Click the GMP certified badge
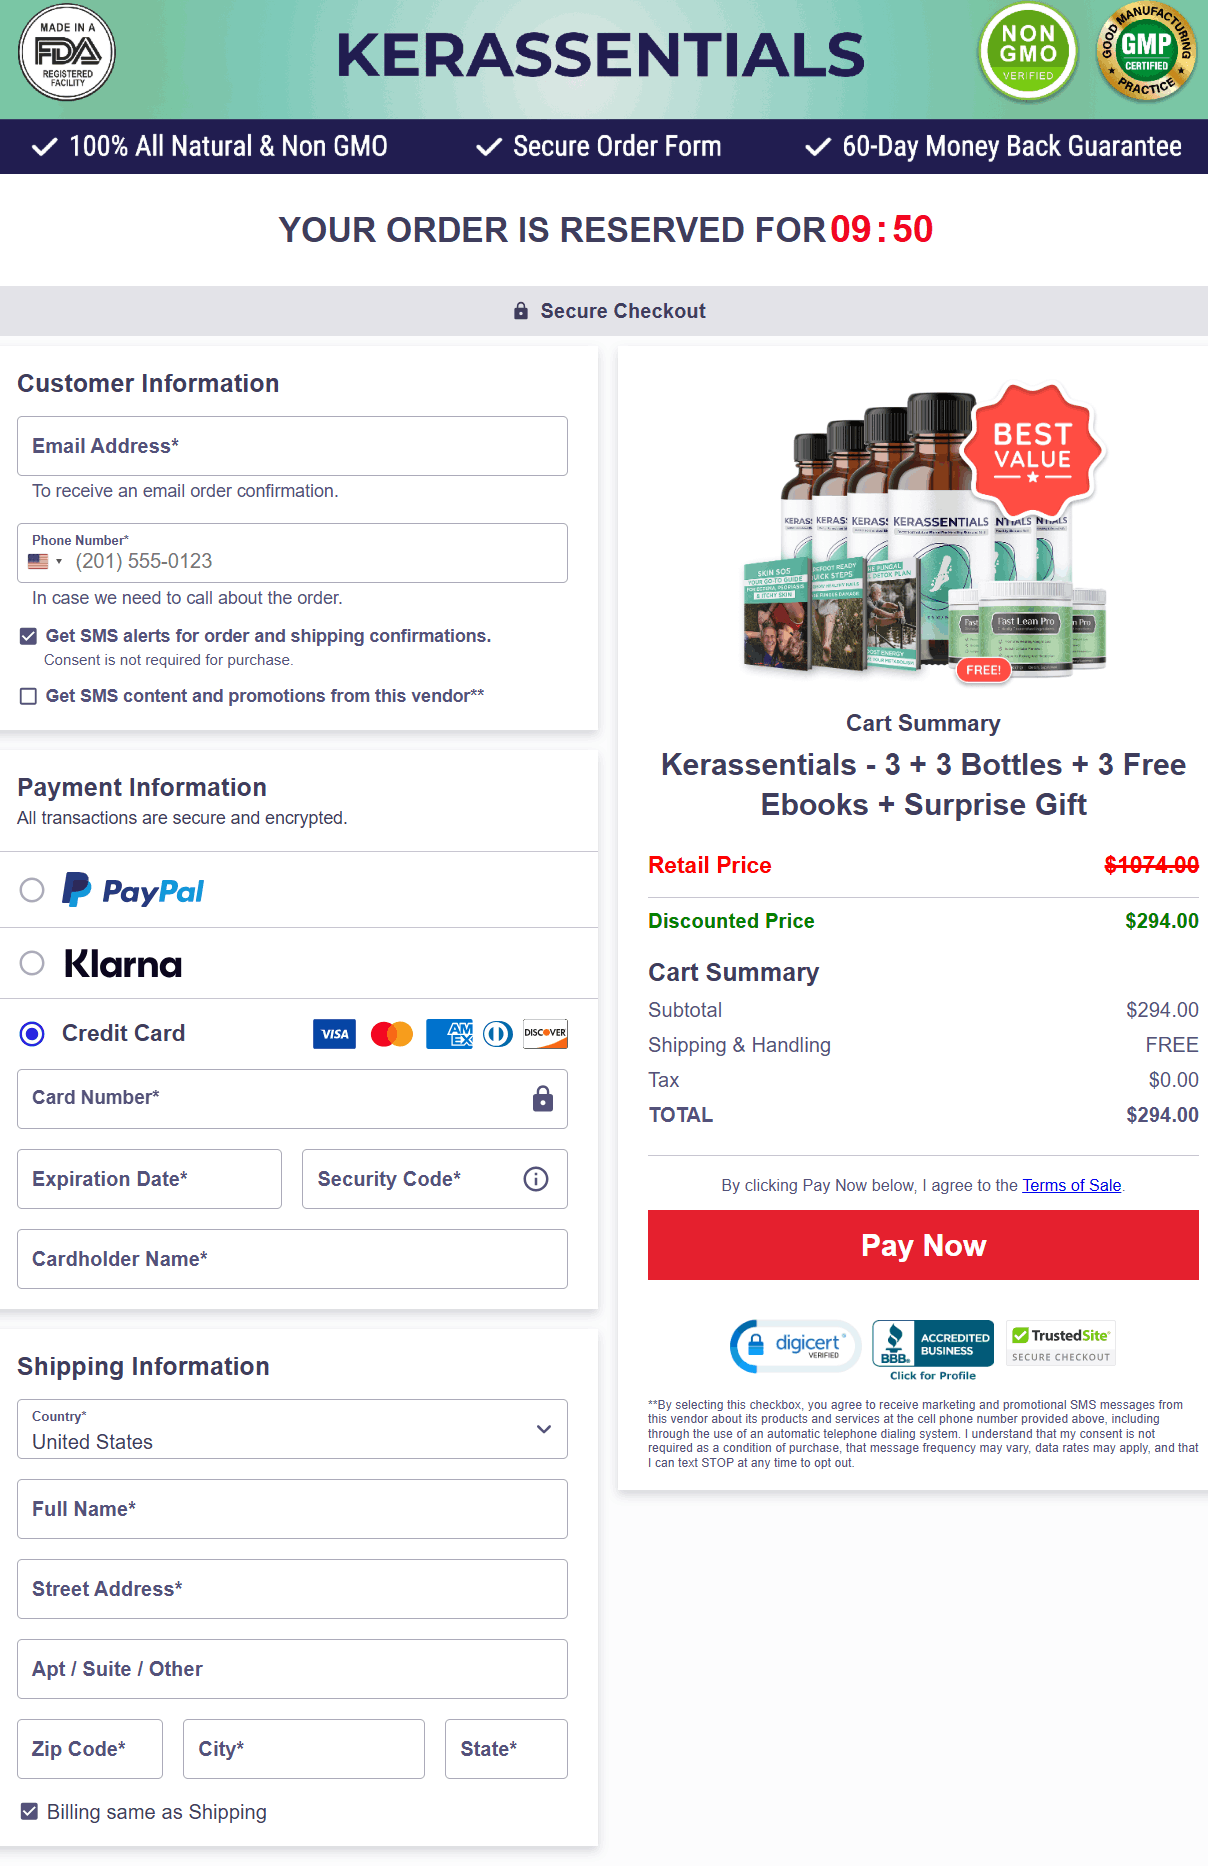Image resolution: width=1208 pixels, height=1871 pixels. [1146, 53]
